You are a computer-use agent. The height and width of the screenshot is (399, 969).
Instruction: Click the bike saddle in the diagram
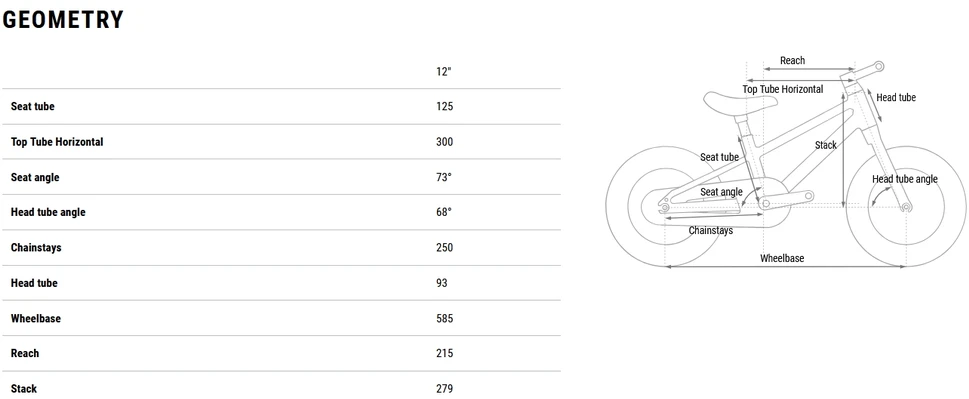pyautogui.click(x=738, y=102)
